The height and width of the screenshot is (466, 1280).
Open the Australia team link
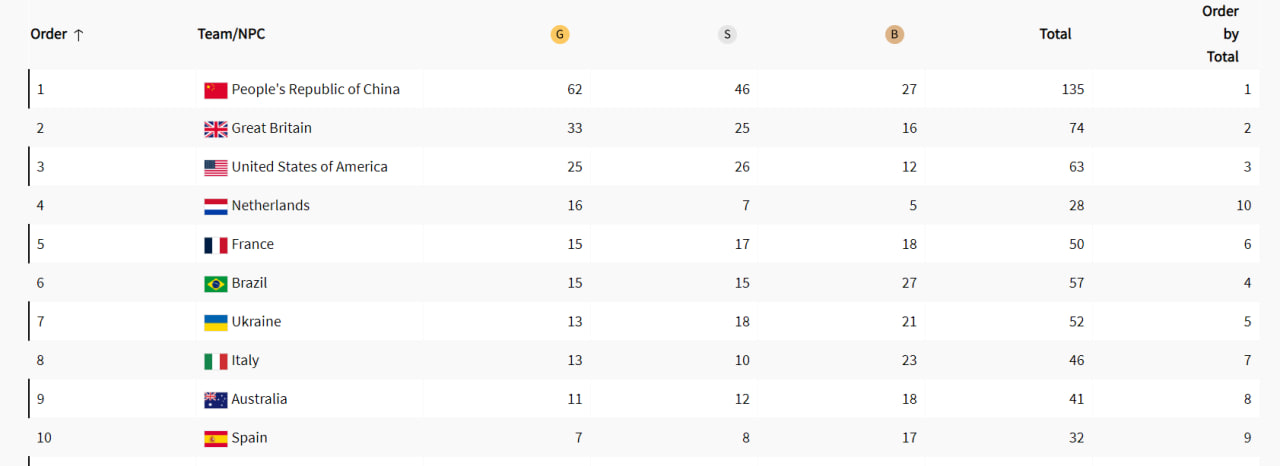click(x=259, y=399)
